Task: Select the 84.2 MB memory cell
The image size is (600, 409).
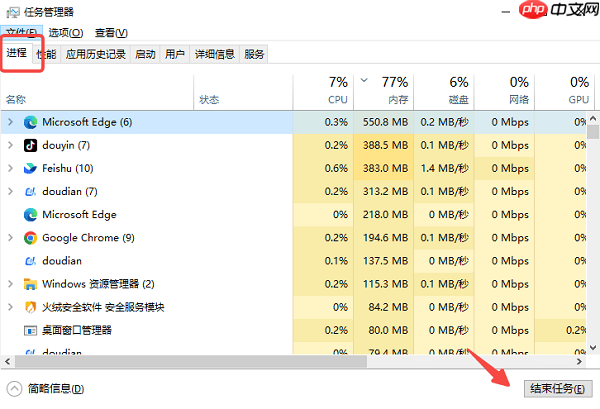Action: click(x=384, y=307)
